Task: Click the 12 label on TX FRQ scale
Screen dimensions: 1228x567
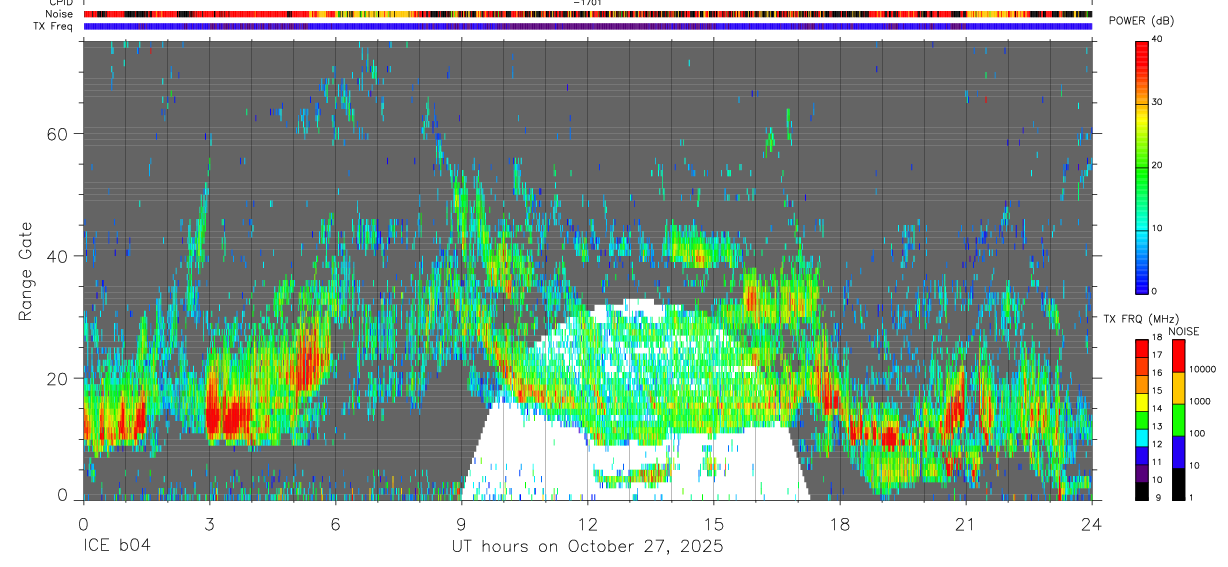Action: (1157, 444)
